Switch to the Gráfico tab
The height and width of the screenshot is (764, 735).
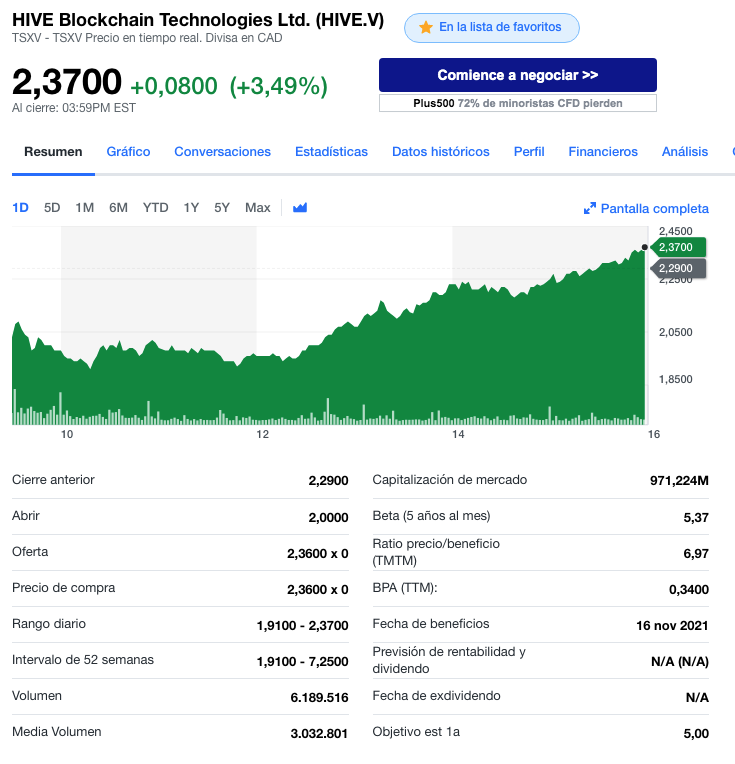128,152
